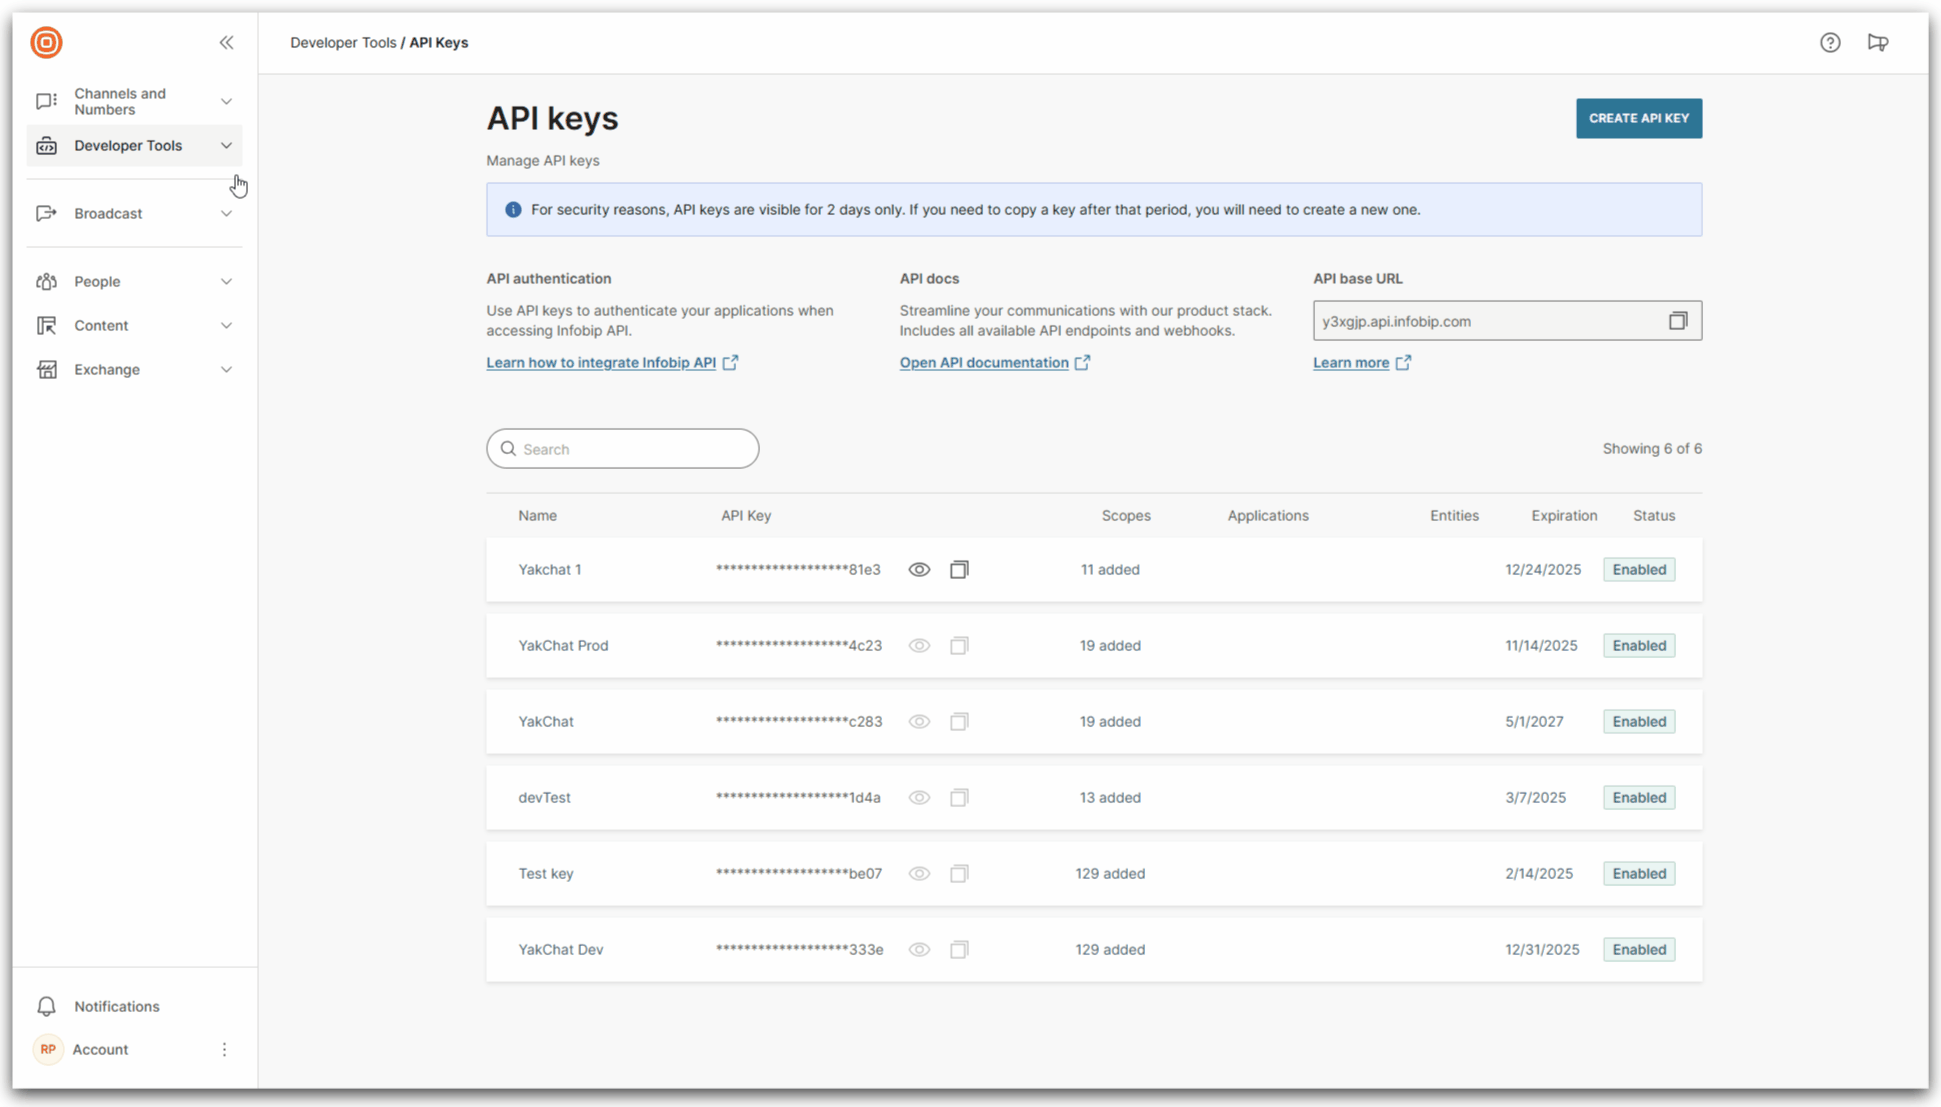Viewport: 1941px width, 1107px height.
Task: Copy the YakChat Prod API key
Action: click(959, 645)
